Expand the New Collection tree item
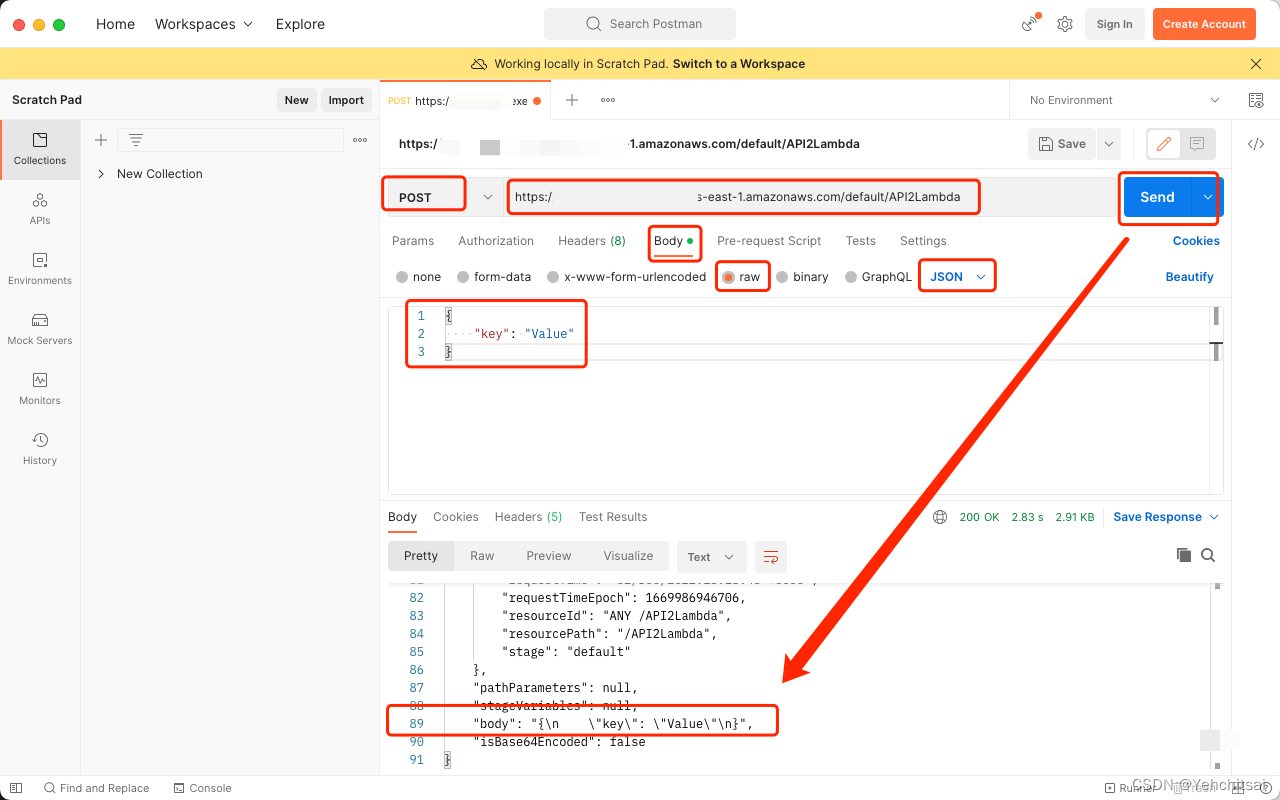This screenshot has width=1280, height=800. 101,174
